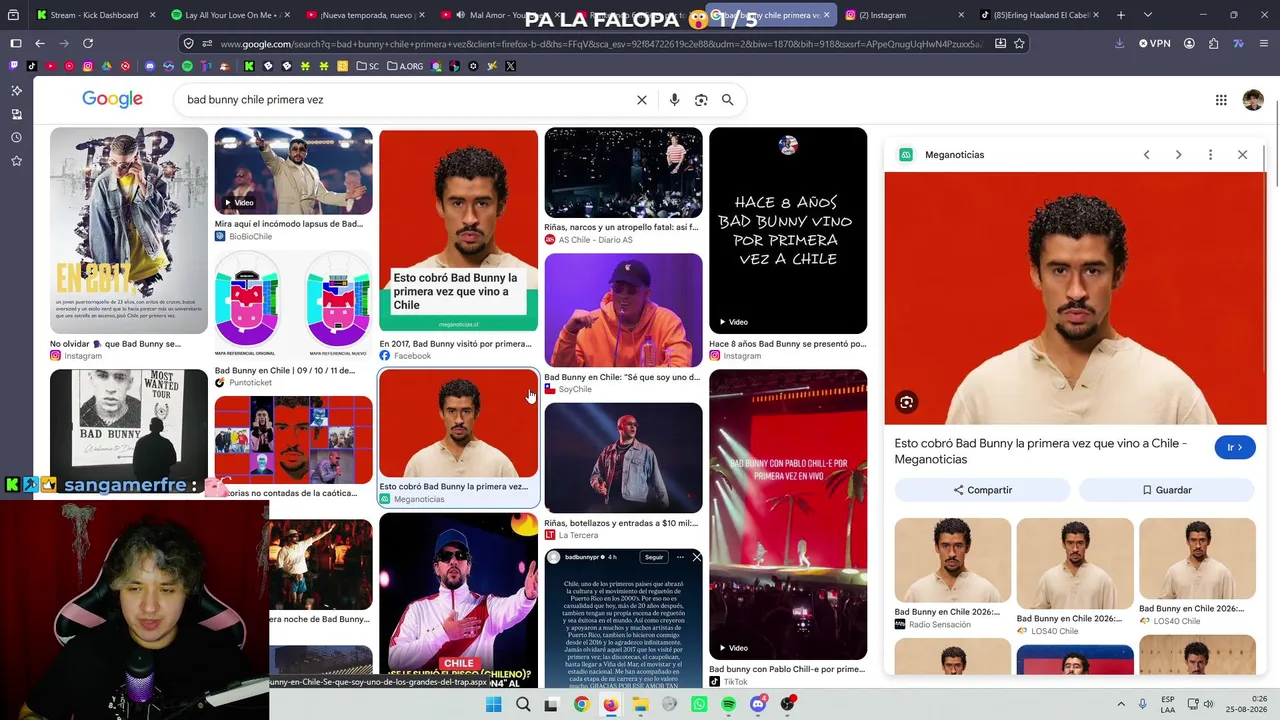Open Google Lens image search icon

pos(701,100)
